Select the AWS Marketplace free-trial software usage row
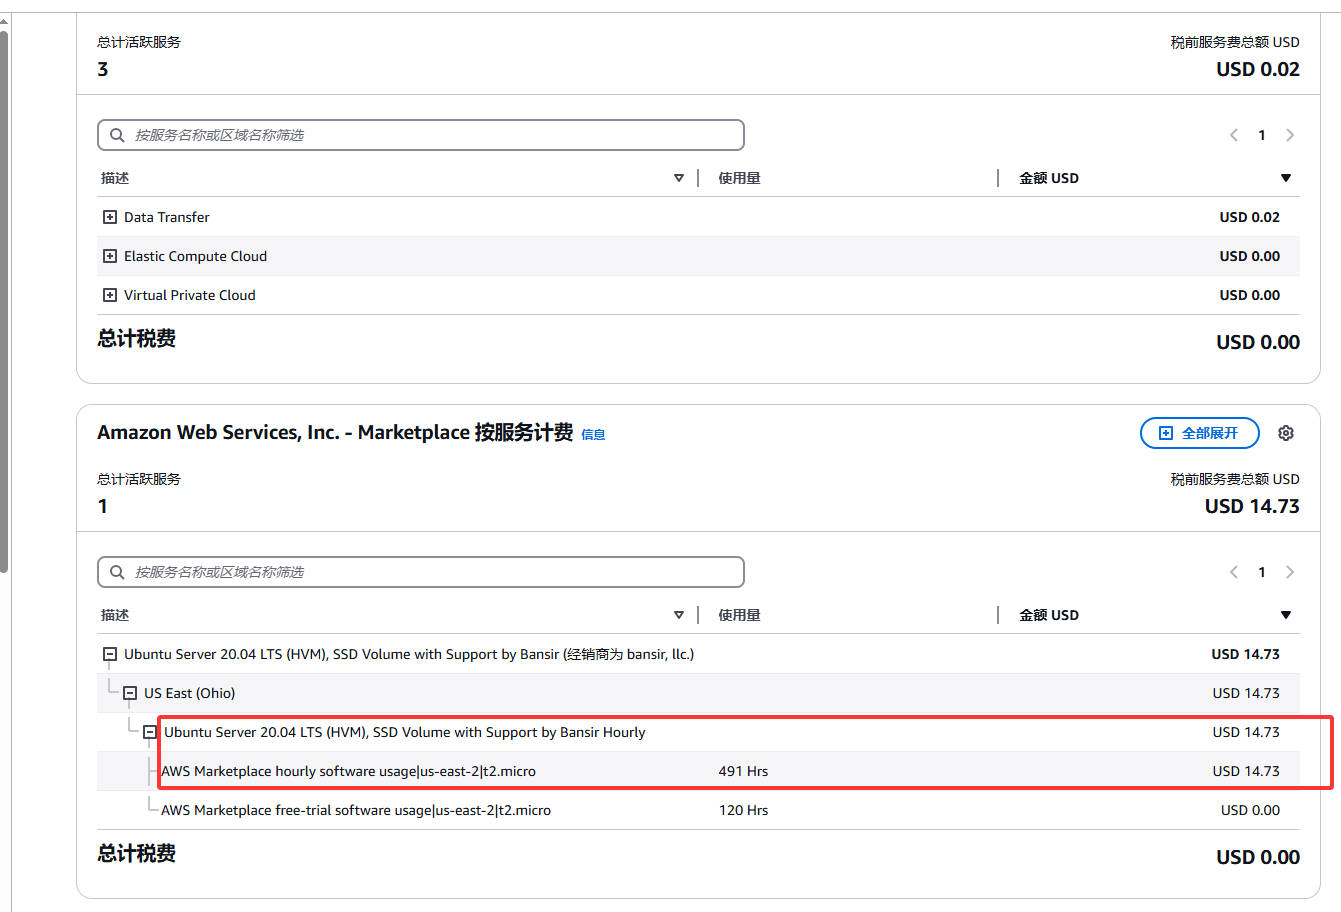 [698, 810]
